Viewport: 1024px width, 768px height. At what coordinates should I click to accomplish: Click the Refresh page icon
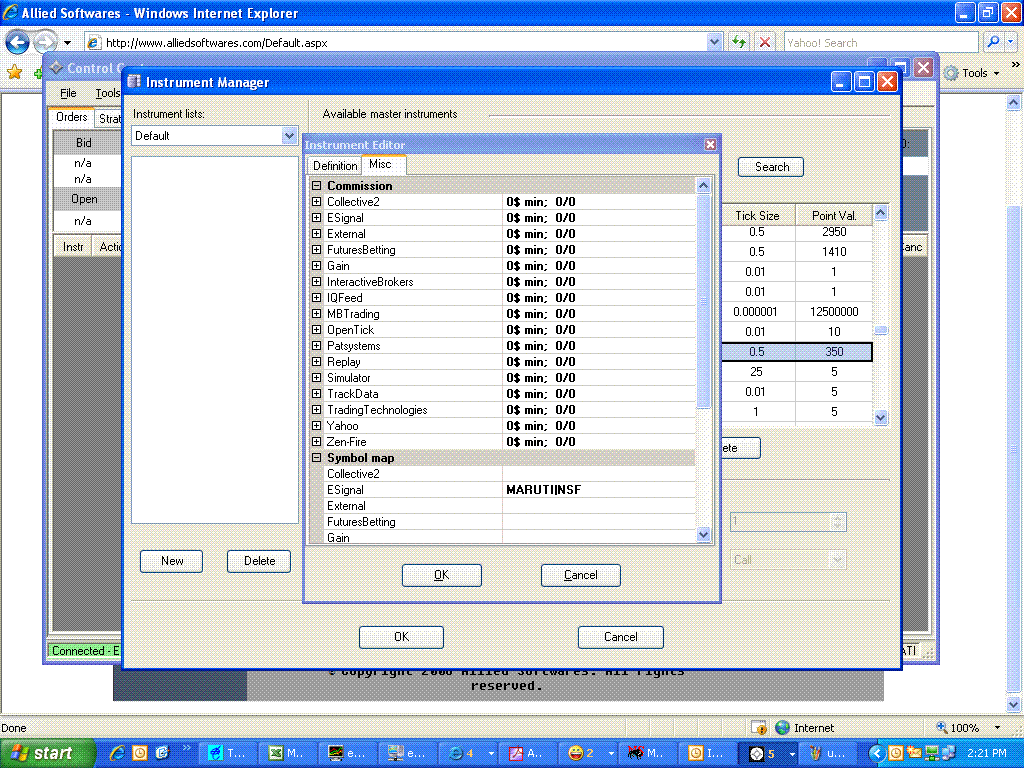pyautogui.click(x=739, y=42)
